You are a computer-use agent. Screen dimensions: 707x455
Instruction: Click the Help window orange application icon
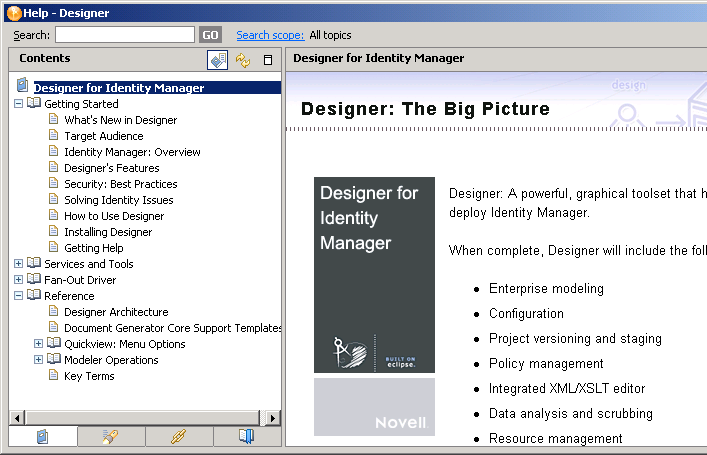(x=14, y=13)
